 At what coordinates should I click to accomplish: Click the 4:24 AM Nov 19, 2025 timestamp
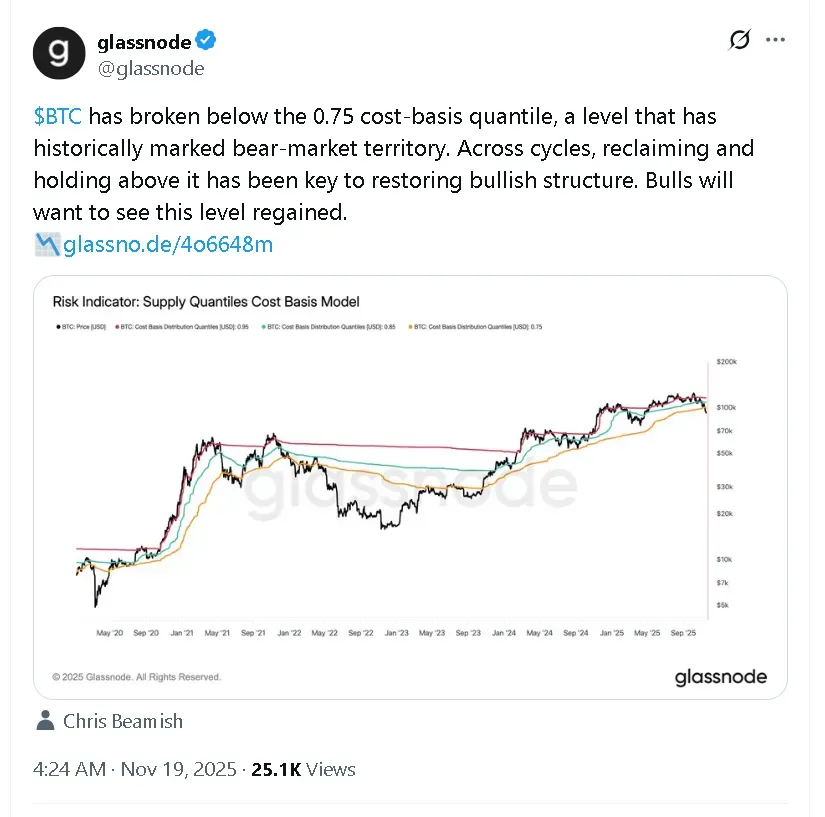(x=135, y=769)
